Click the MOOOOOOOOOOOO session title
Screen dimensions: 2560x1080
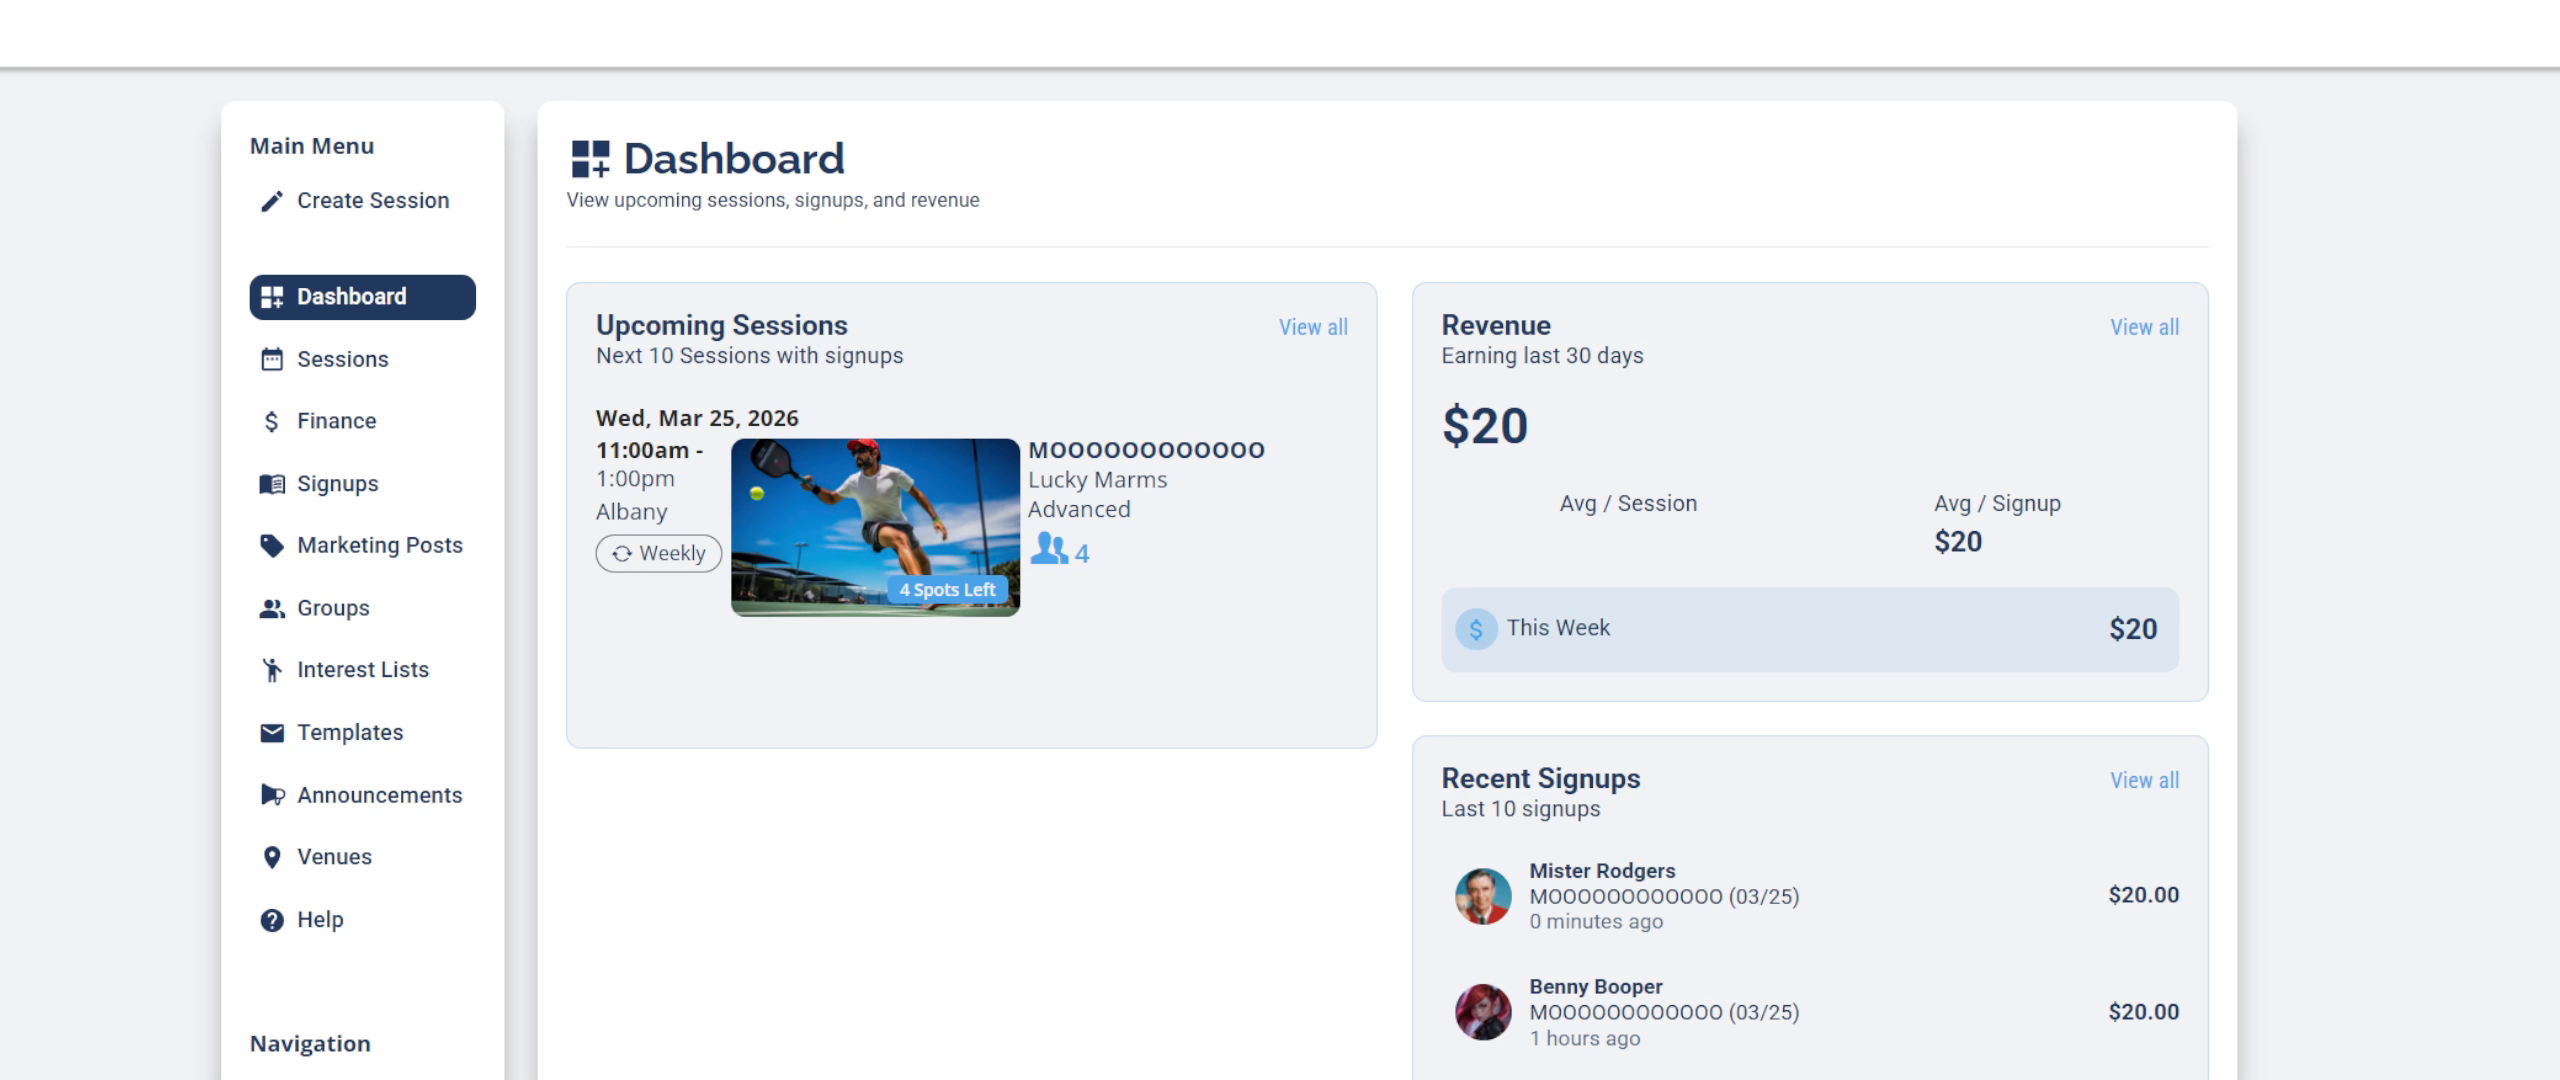pyautogui.click(x=1146, y=450)
